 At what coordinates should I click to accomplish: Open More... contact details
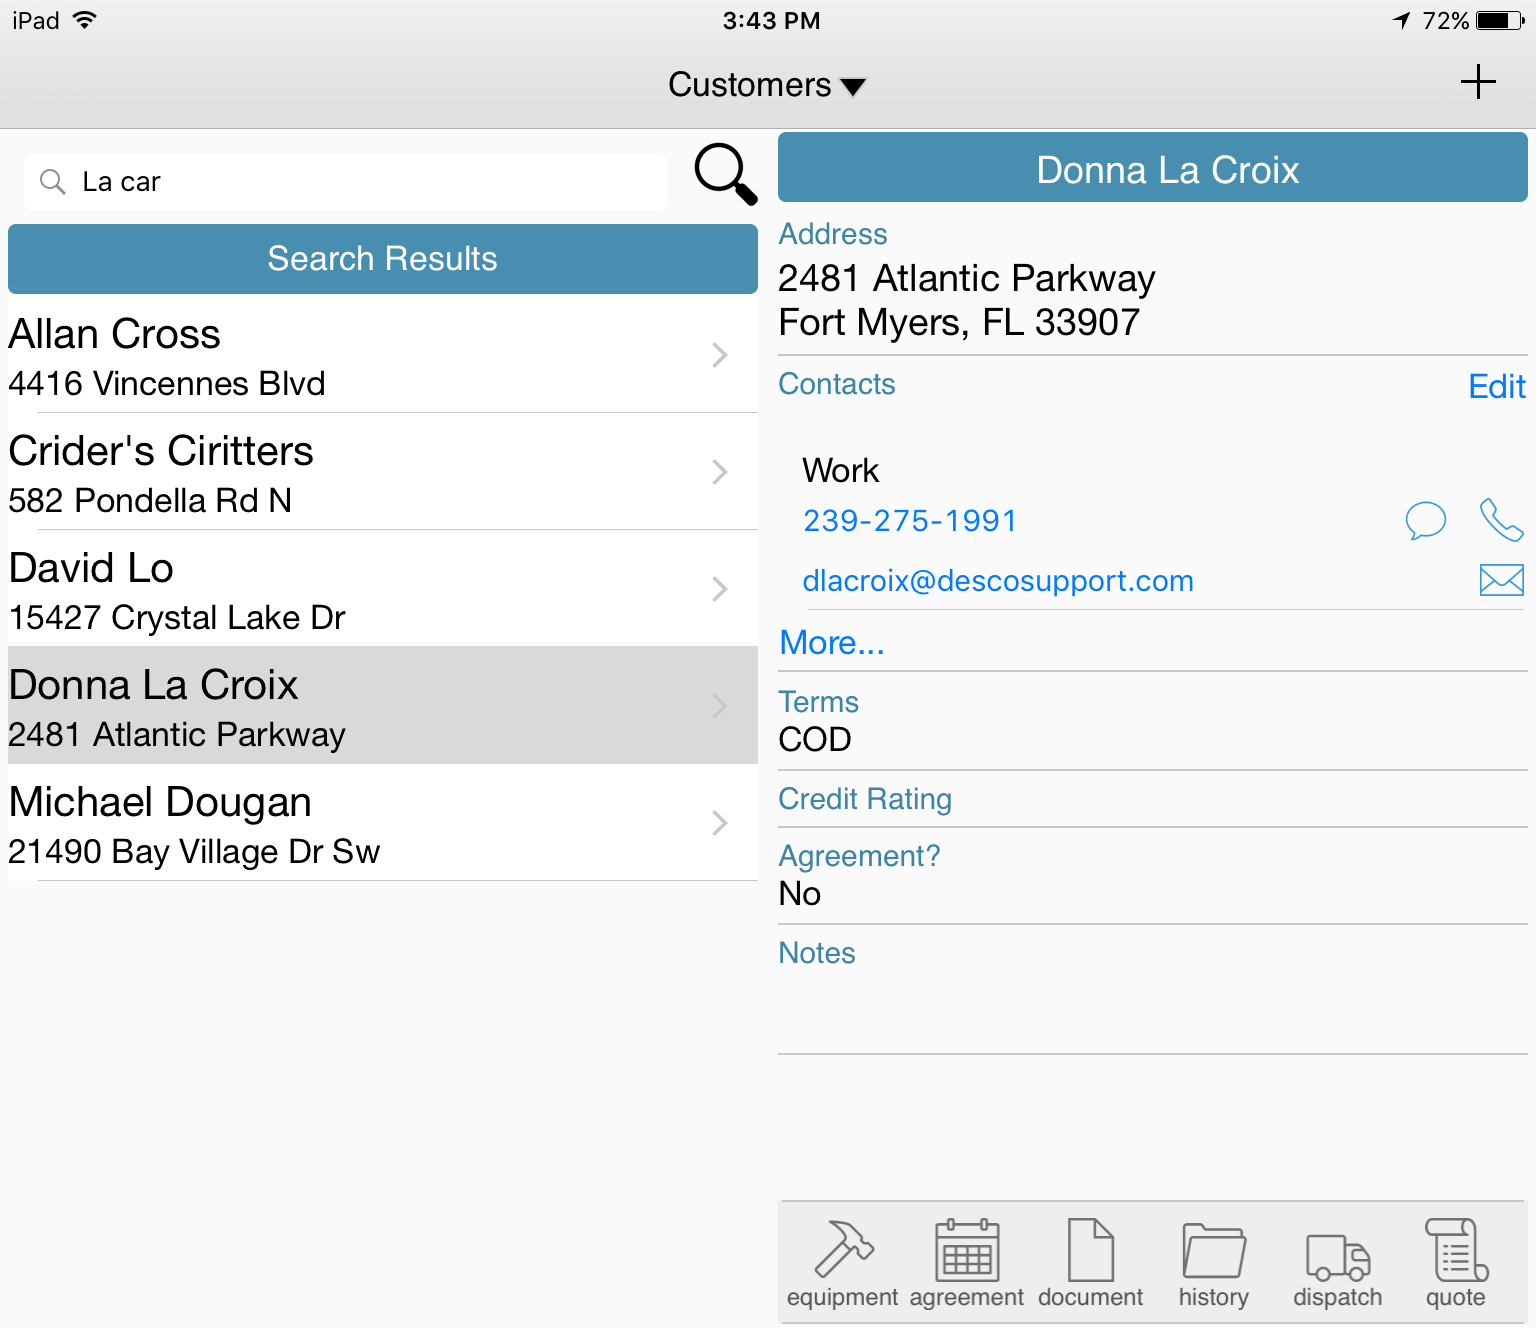[831, 643]
